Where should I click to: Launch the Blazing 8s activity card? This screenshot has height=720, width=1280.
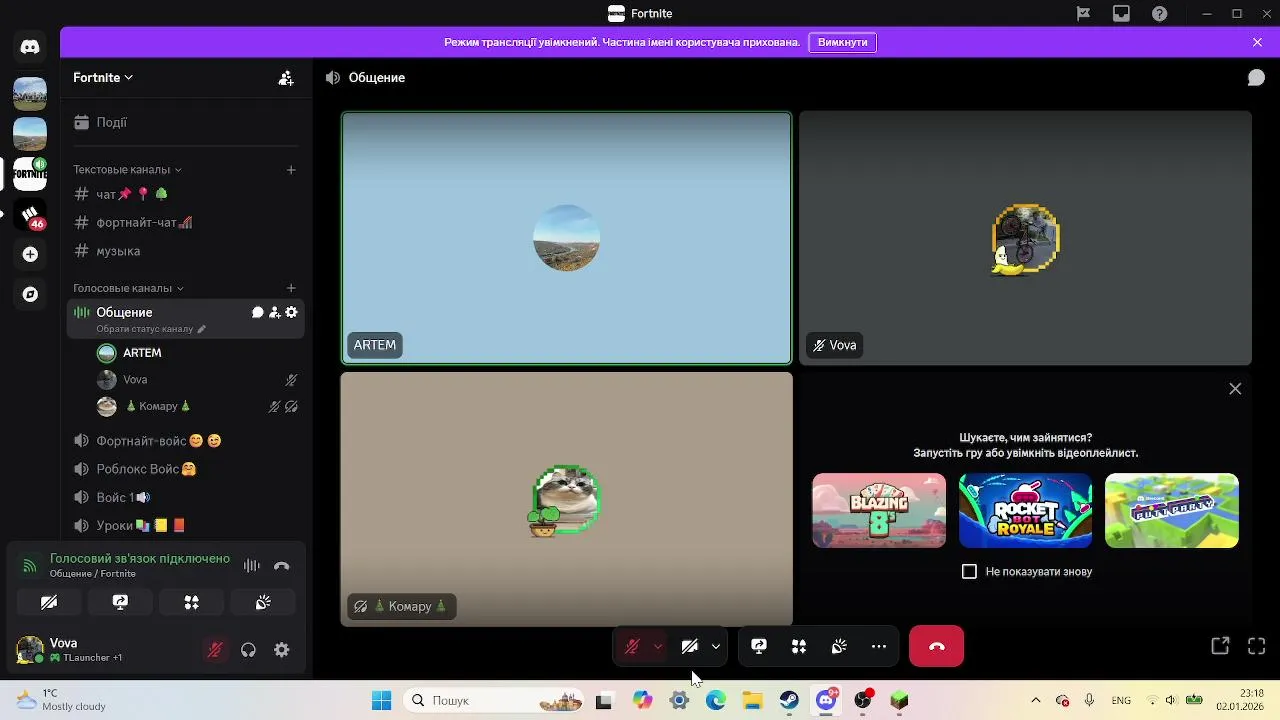point(879,511)
